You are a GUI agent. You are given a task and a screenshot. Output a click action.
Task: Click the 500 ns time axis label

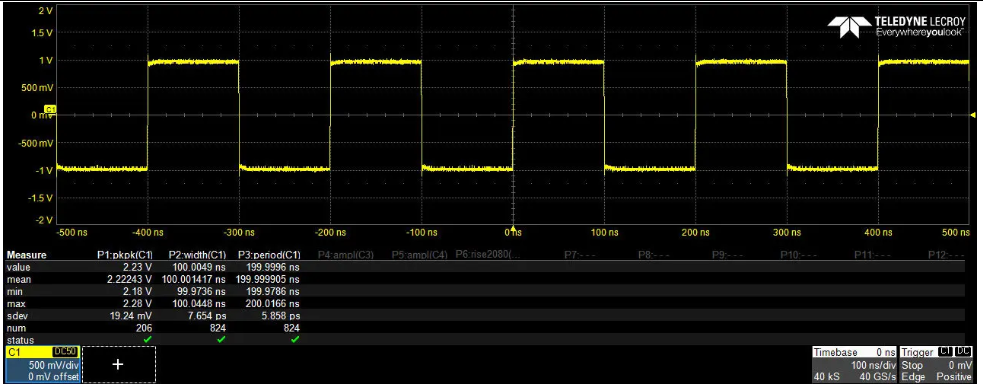(x=955, y=233)
